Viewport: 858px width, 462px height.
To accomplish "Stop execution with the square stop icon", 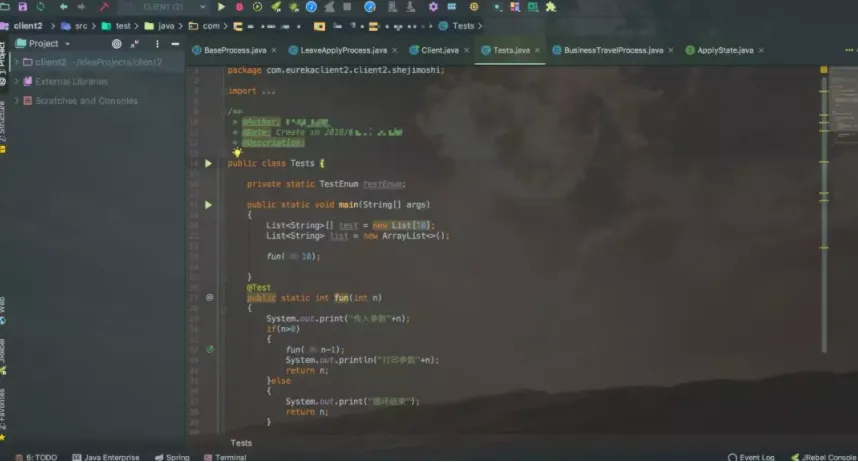I will [x=347, y=7].
